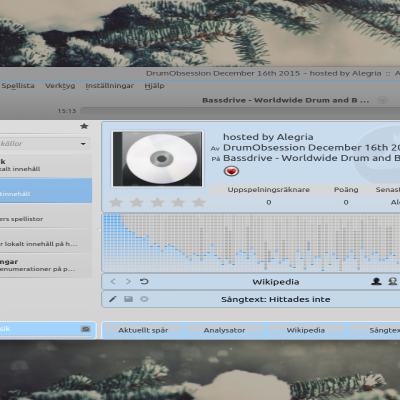Switch to the Sångtext applet tab

pos(375,330)
